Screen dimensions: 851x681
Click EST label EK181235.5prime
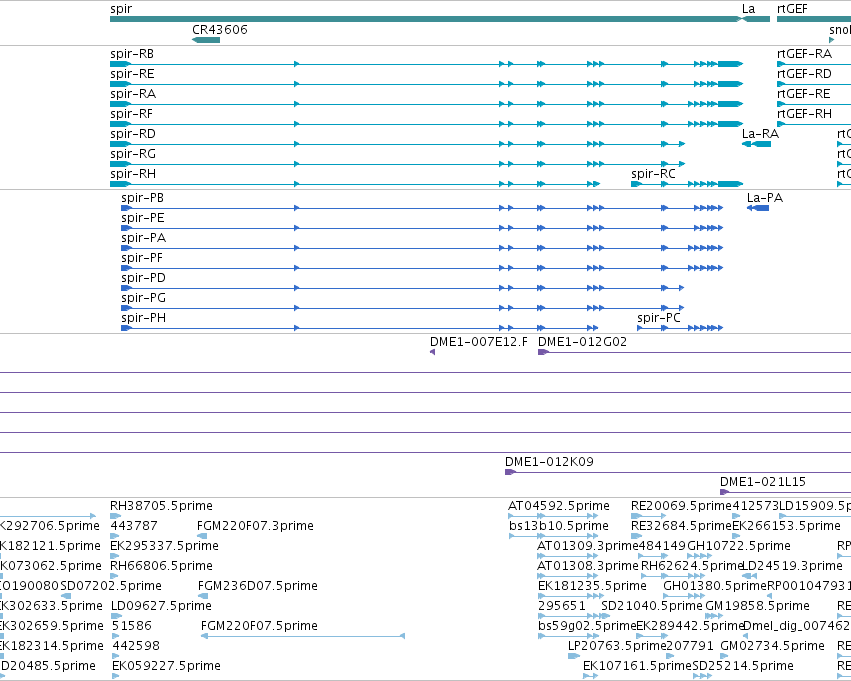pos(592,586)
